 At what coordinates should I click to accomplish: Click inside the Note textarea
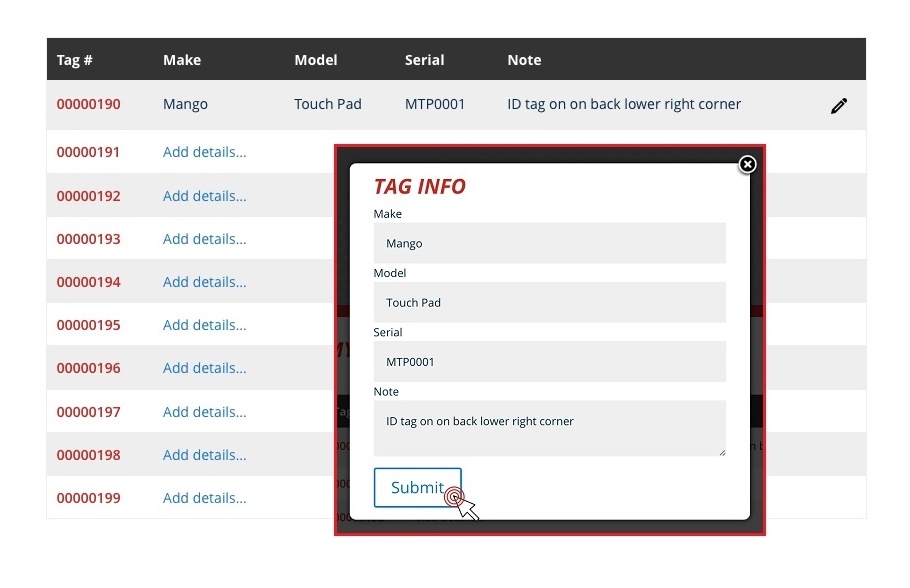click(x=549, y=428)
